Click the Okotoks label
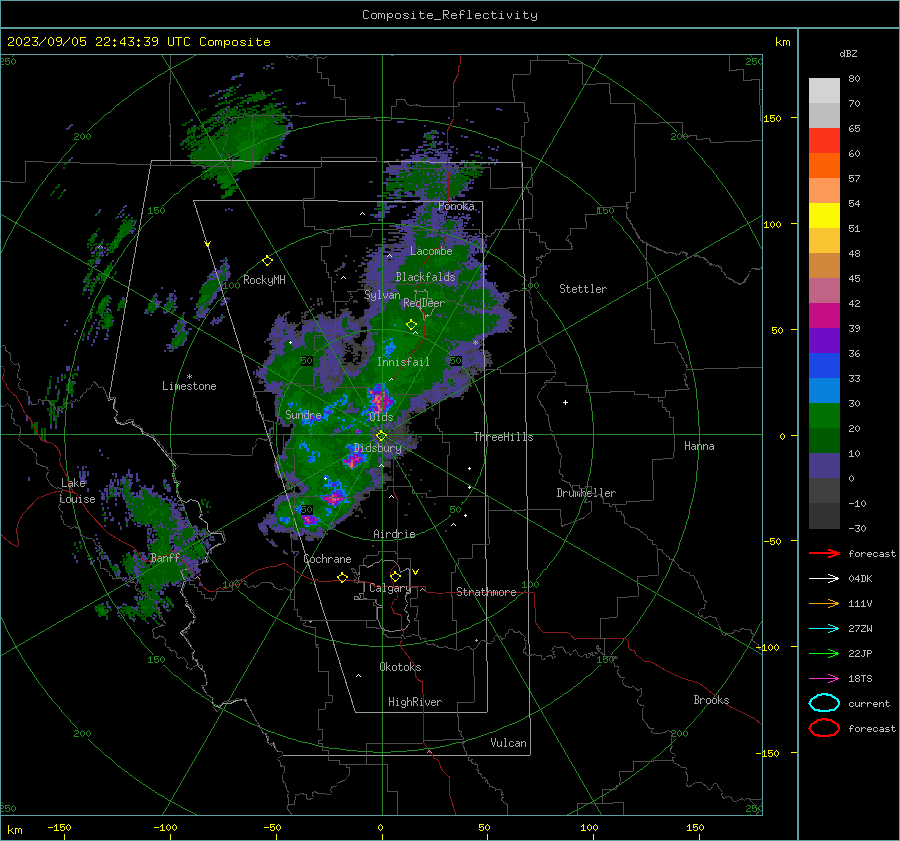Viewport: 900px width, 841px height. pyautogui.click(x=400, y=667)
